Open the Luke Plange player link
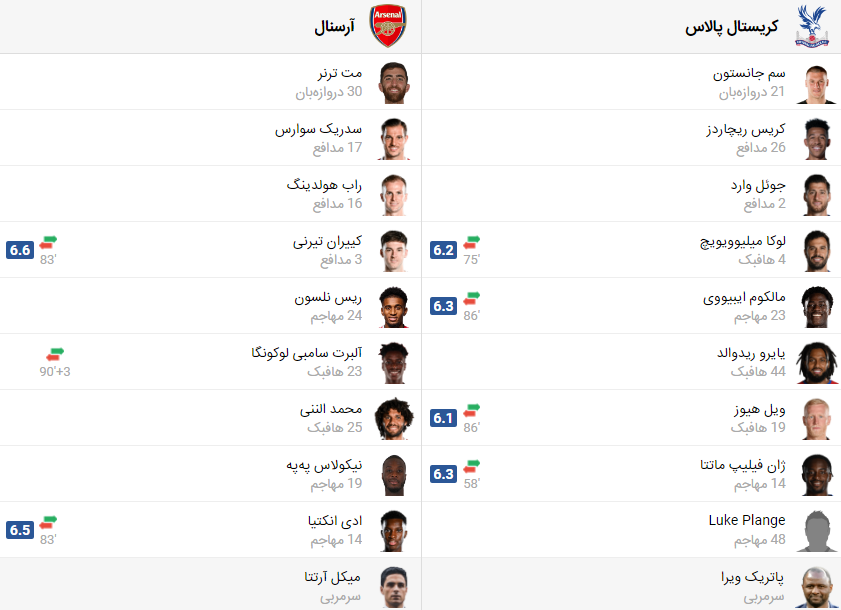 point(747,520)
